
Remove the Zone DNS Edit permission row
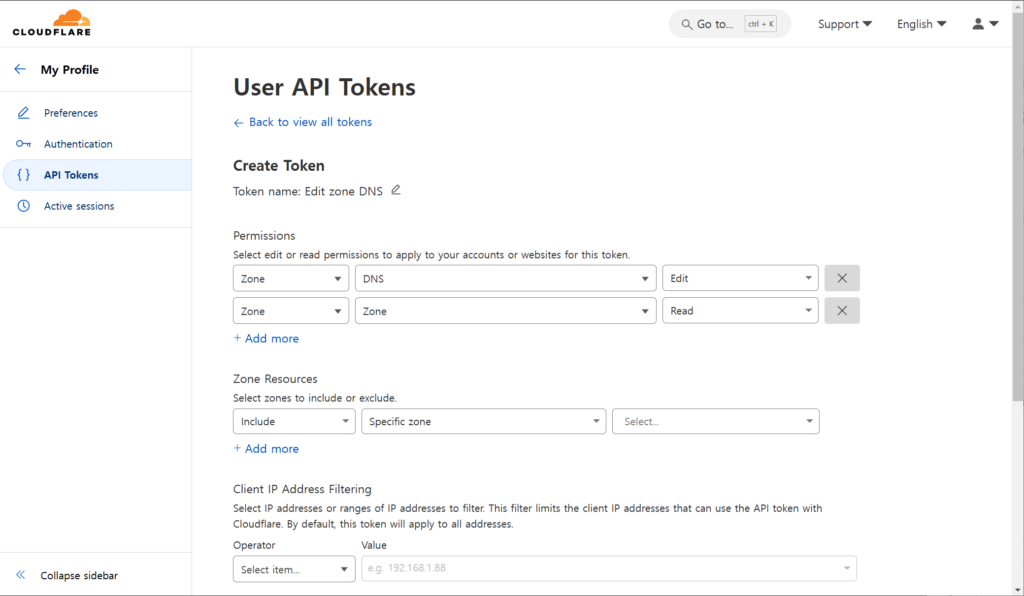[x=841, y=278]
